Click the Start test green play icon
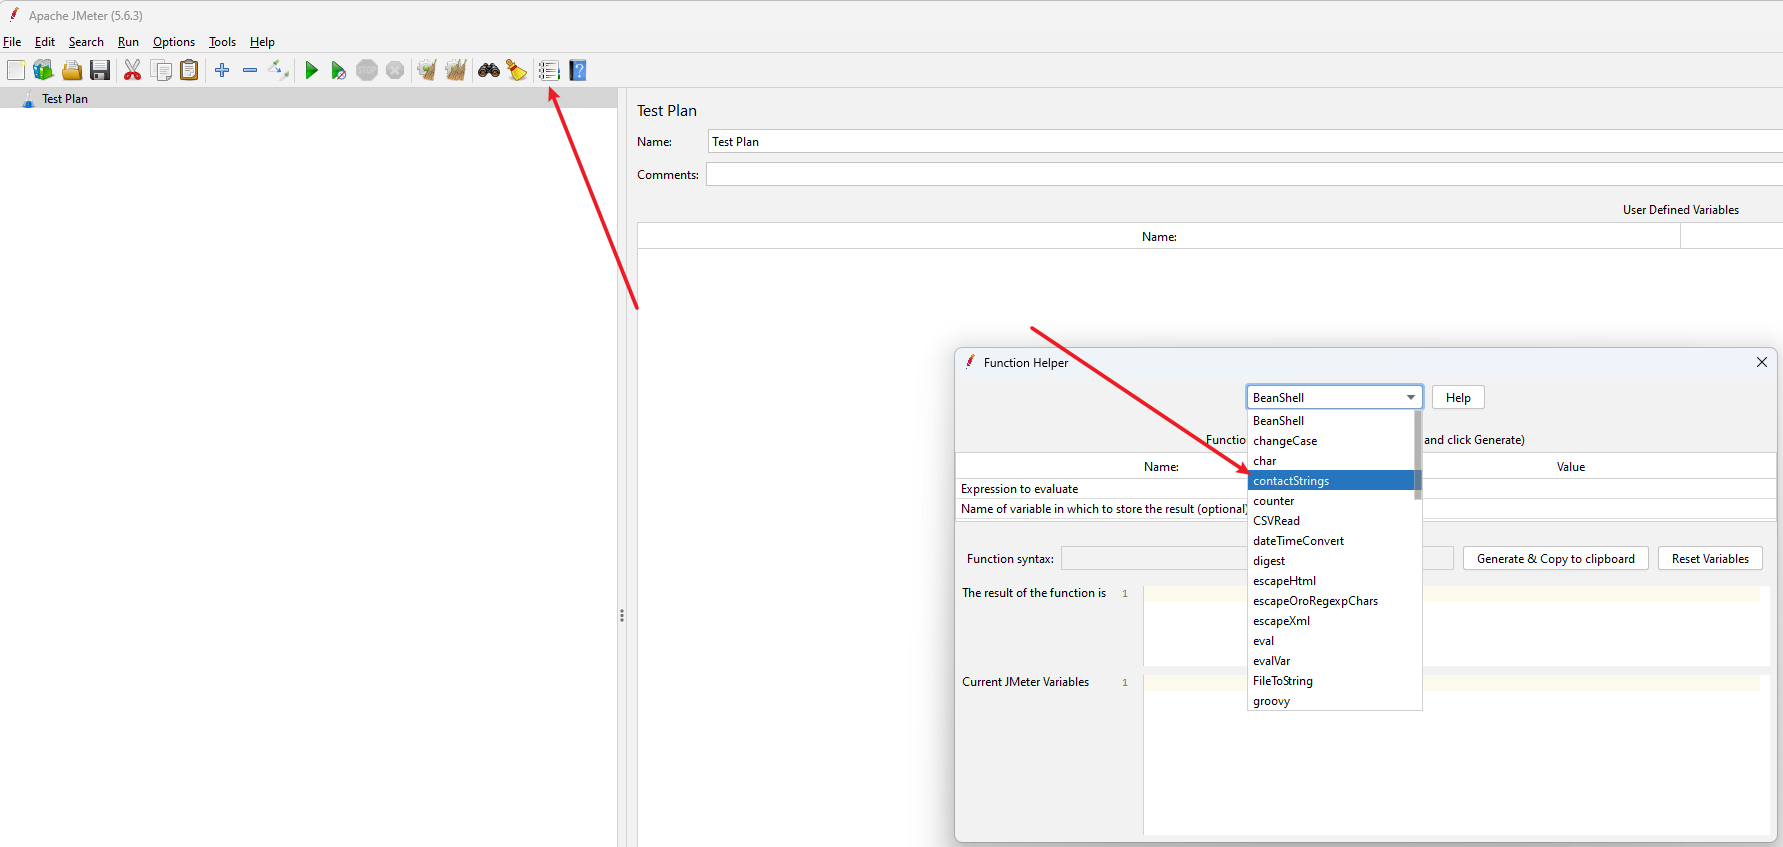This screenshot has width=1783, height=847. [311, 70]
